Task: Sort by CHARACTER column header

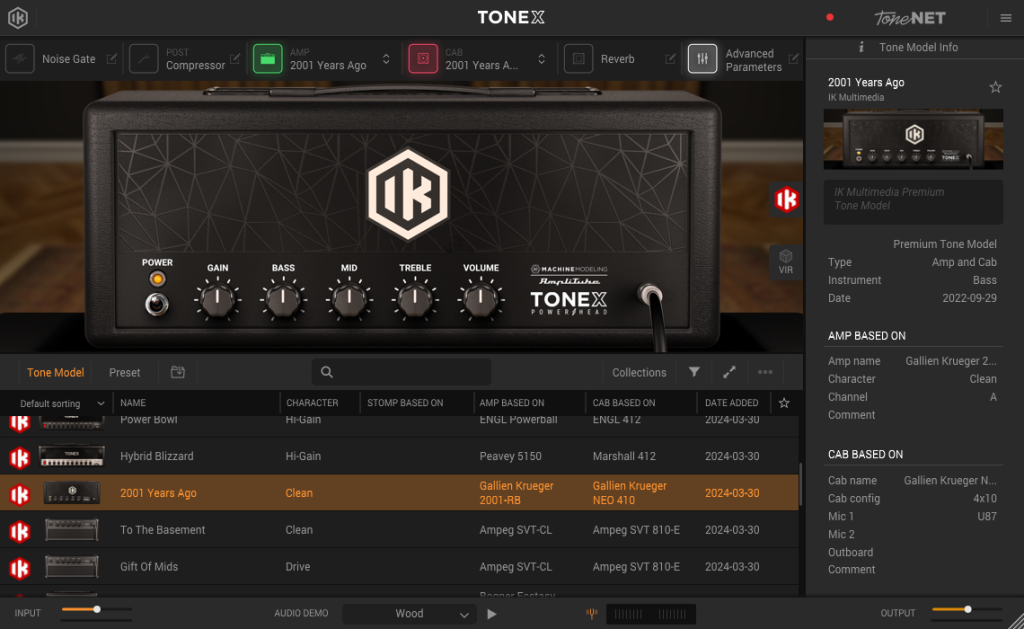Action: 312,403
